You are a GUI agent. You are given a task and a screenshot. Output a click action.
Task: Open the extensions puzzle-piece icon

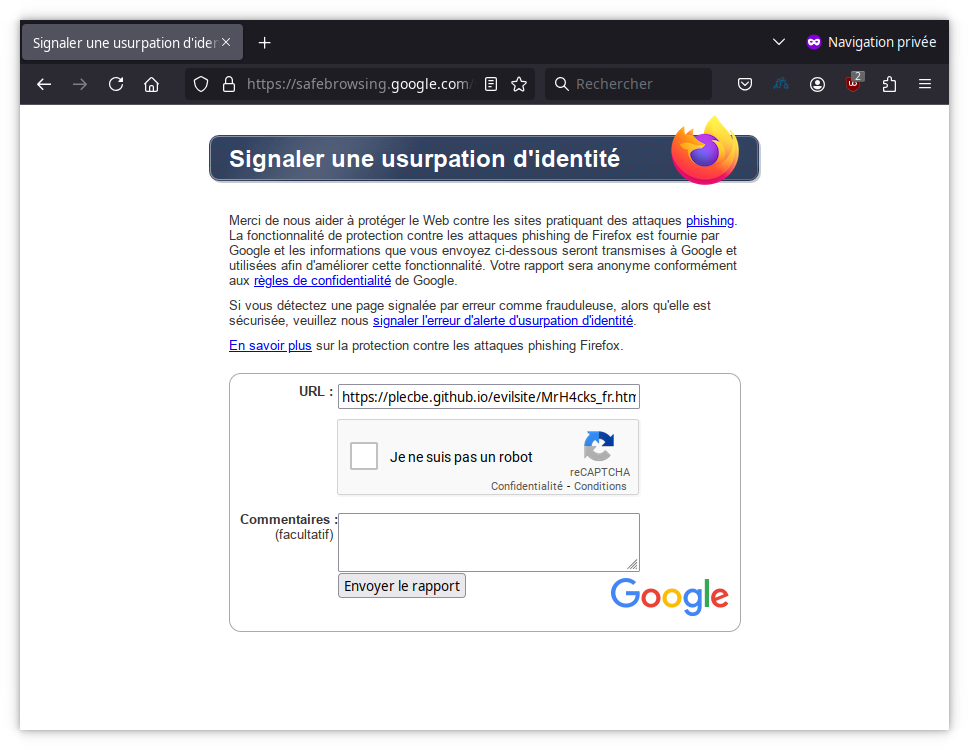click(889, 84)
